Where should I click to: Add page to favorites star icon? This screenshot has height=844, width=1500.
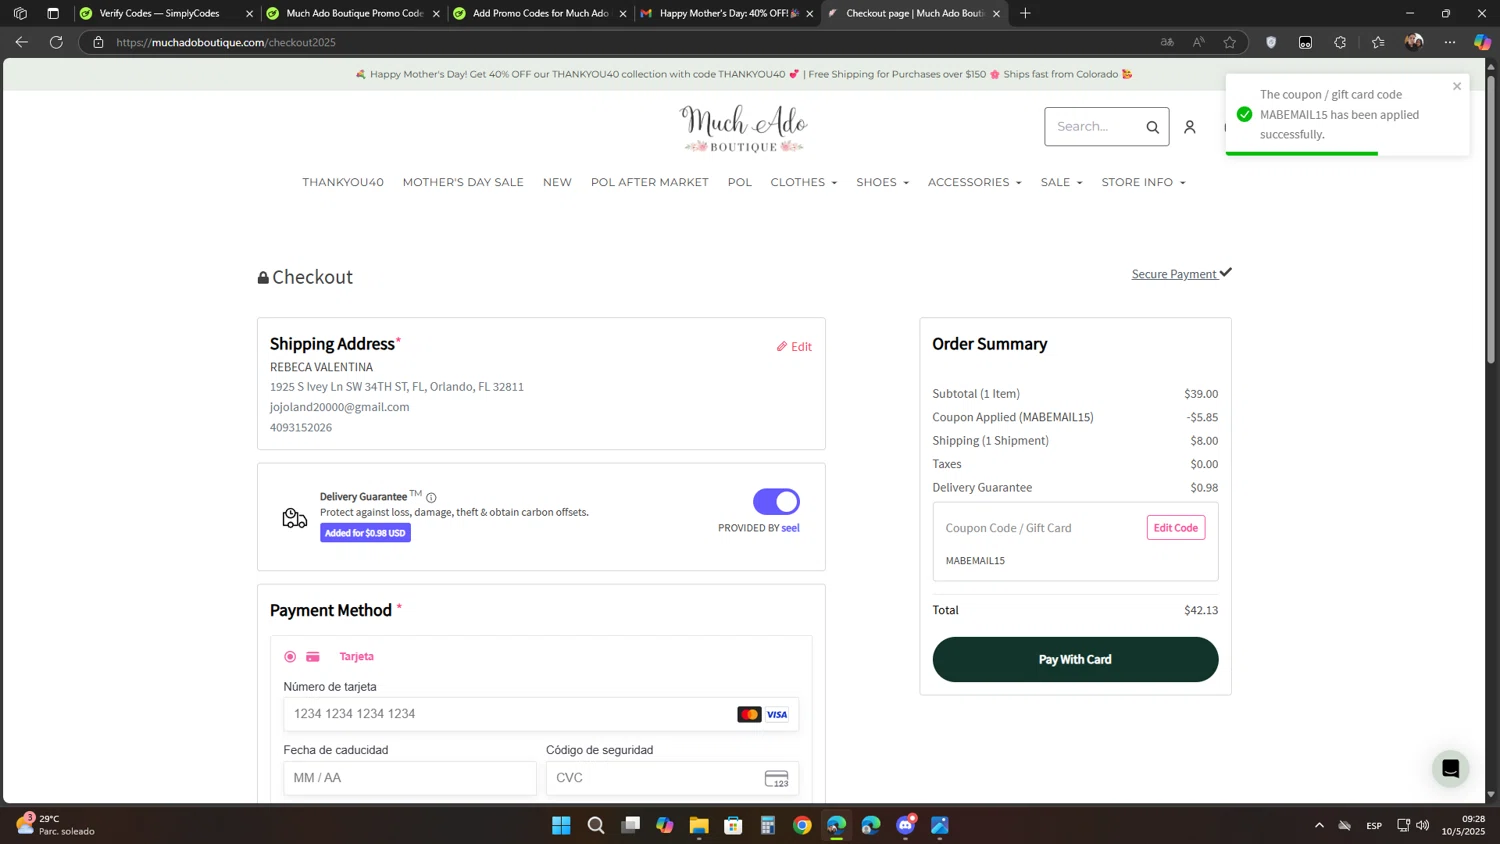pyautogui.click(x=1230, y=42)
